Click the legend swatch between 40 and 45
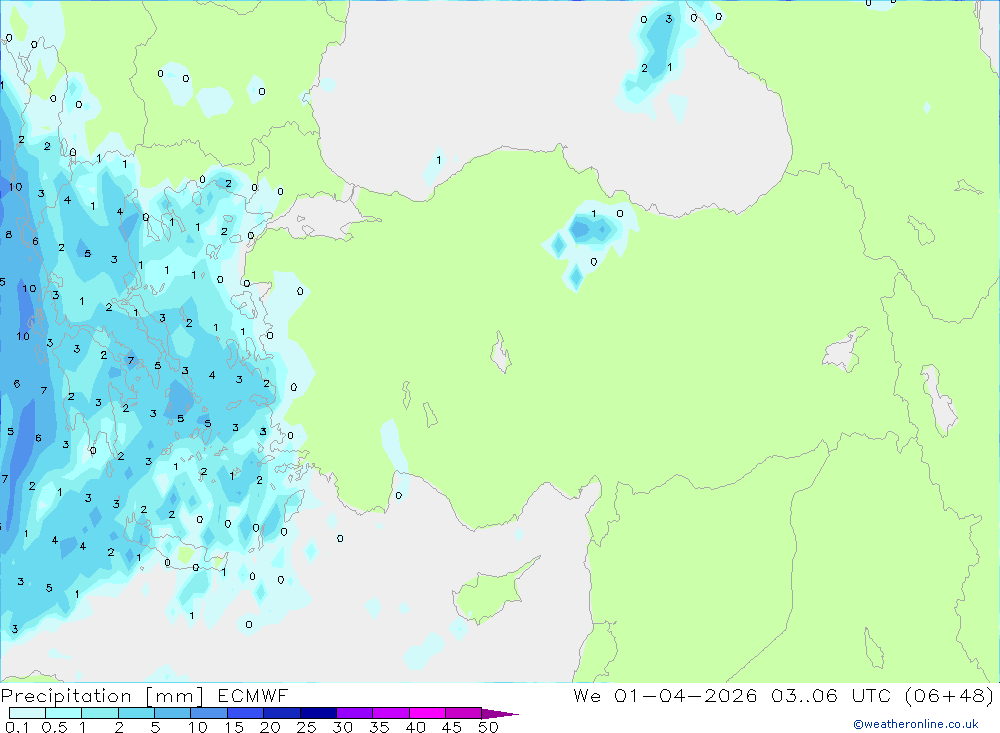Image resolution: width=1000 pixels, height=733 pixels. coord(427,713)
